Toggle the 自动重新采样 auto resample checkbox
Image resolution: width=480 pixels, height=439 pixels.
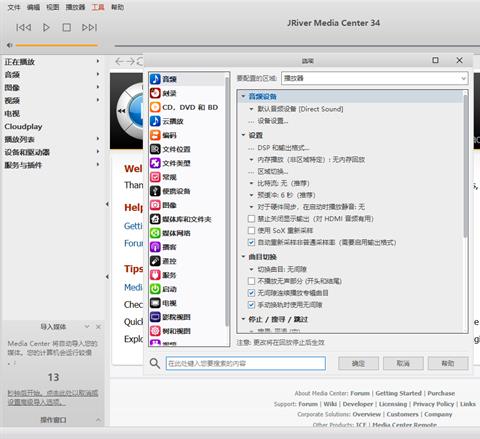252,242
